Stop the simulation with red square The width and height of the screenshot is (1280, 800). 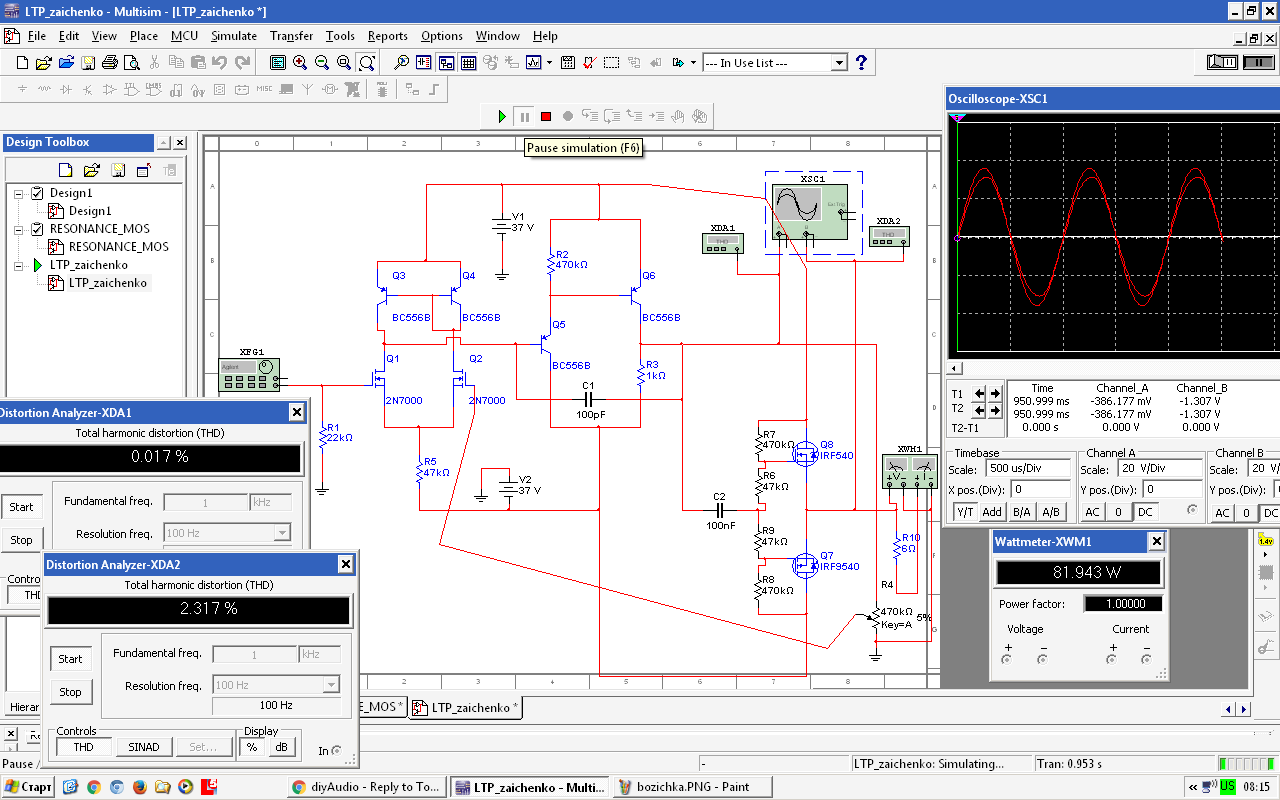(x=546, y=116)
